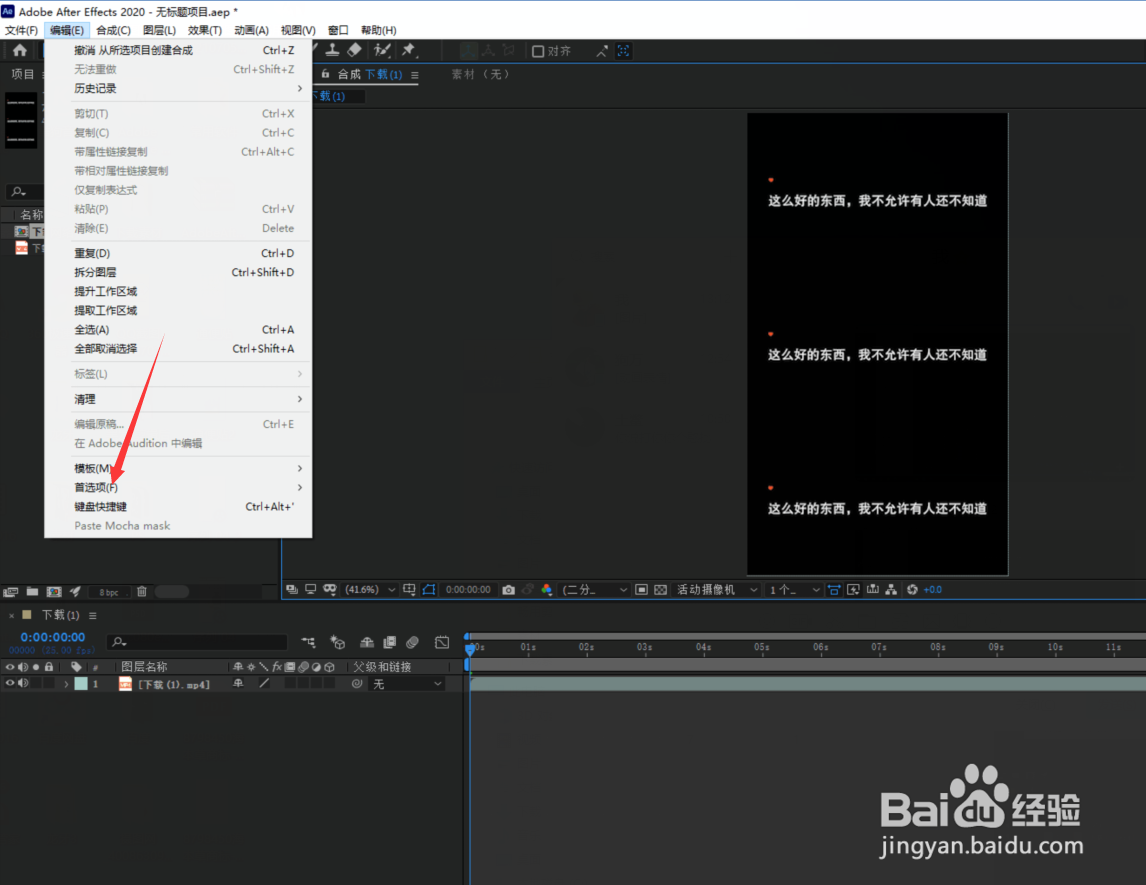
Task: Open the Graph Editor
Action: 442,642
